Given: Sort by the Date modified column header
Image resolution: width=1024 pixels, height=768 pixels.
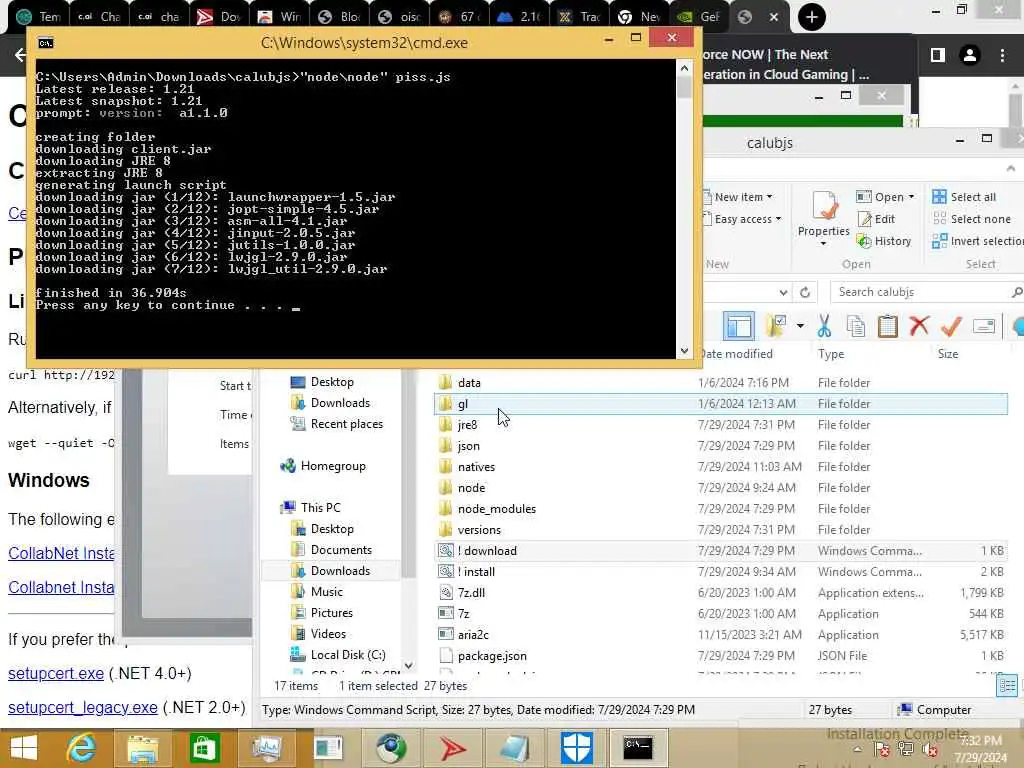Looking at the screenshot, I should 737,353.
